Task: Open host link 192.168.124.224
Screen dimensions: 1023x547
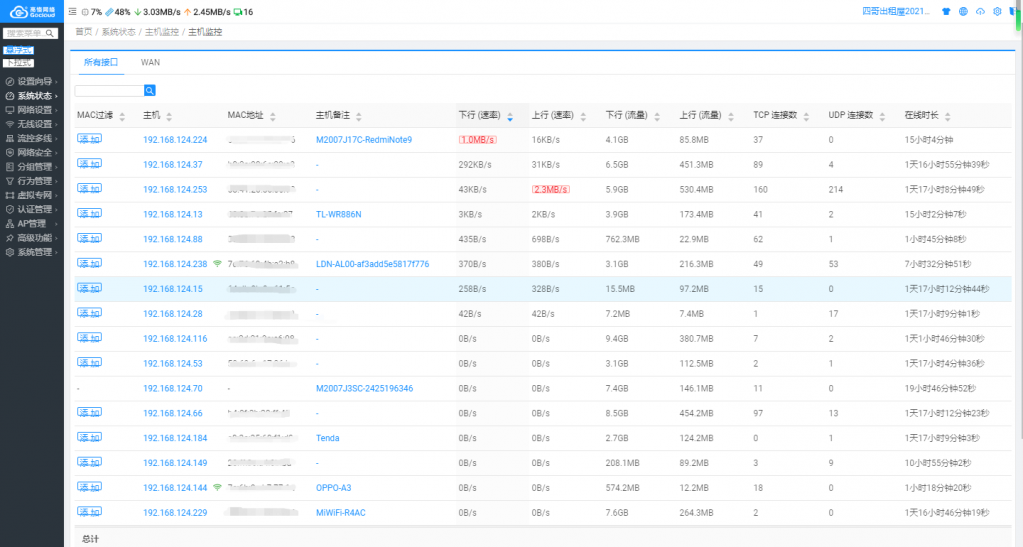Action: coord(175,140)
